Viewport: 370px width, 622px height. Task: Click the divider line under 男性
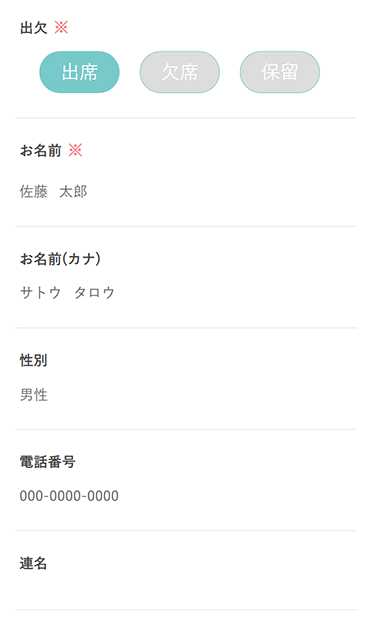click(186, 429)
